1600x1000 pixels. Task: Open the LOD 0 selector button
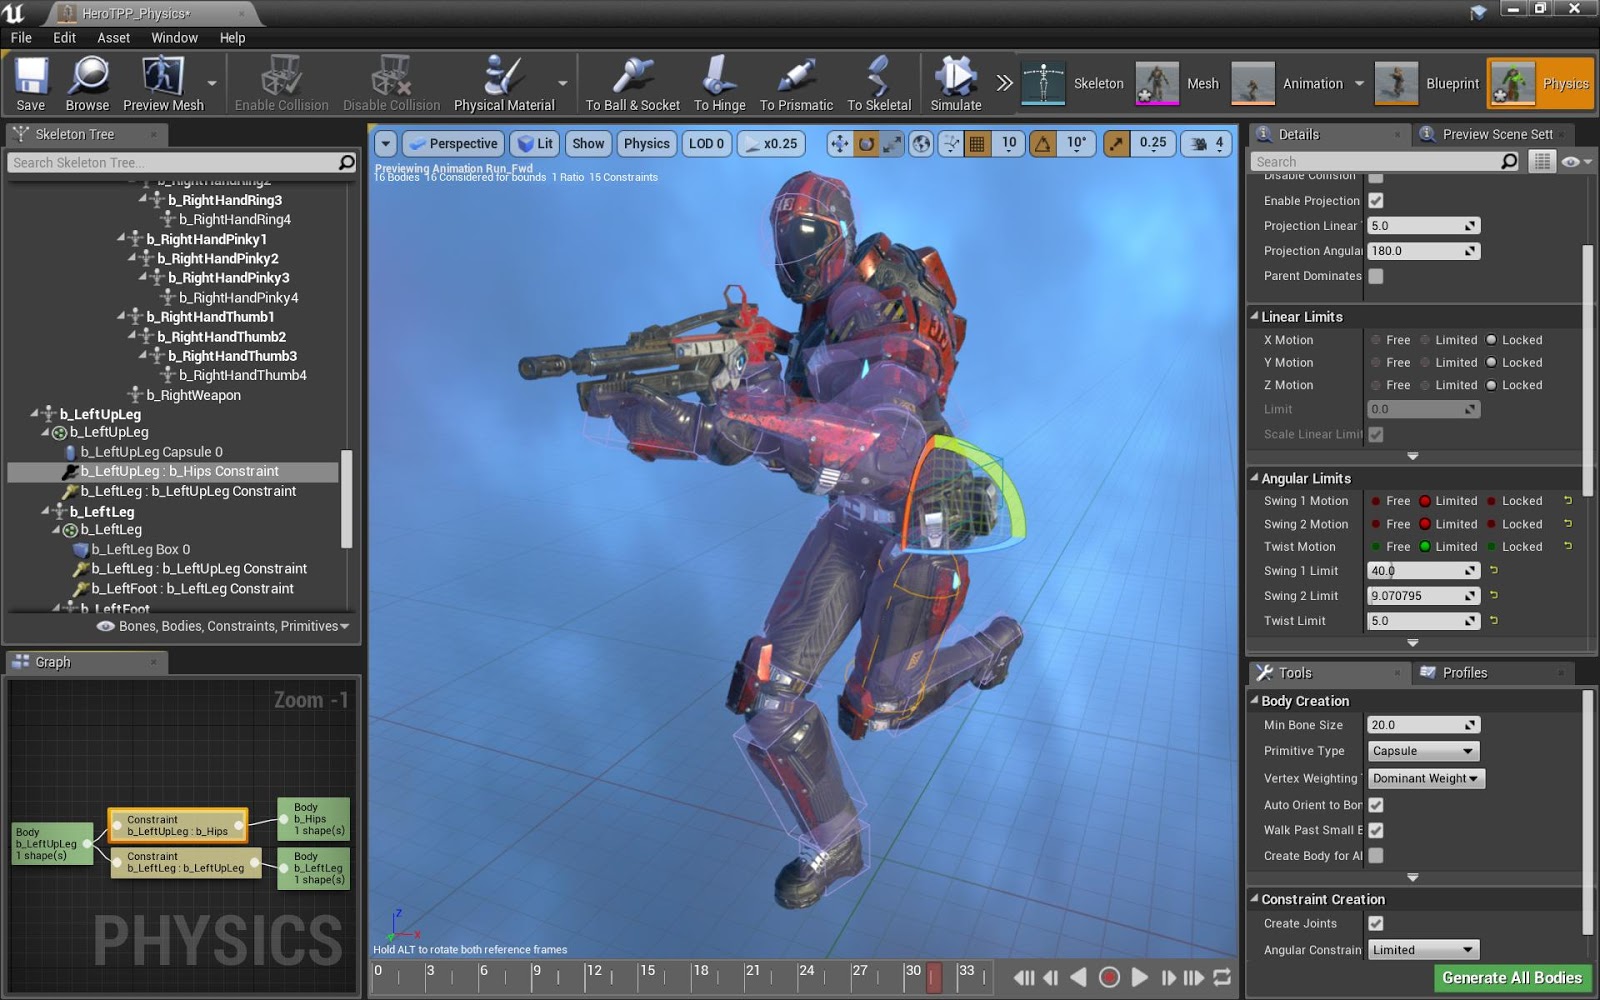click(x=706, y=144)
